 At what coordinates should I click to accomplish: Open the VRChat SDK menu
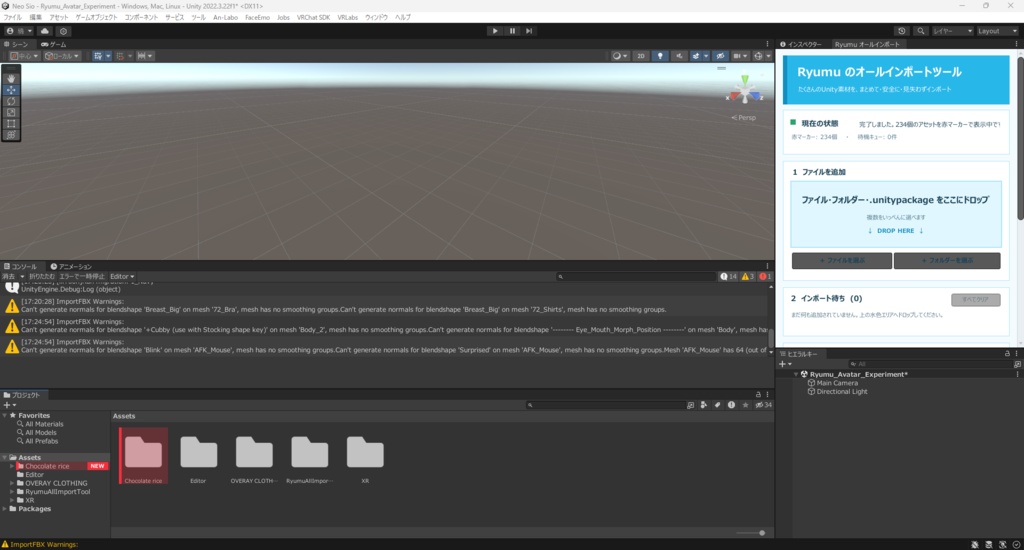(313, 18)
